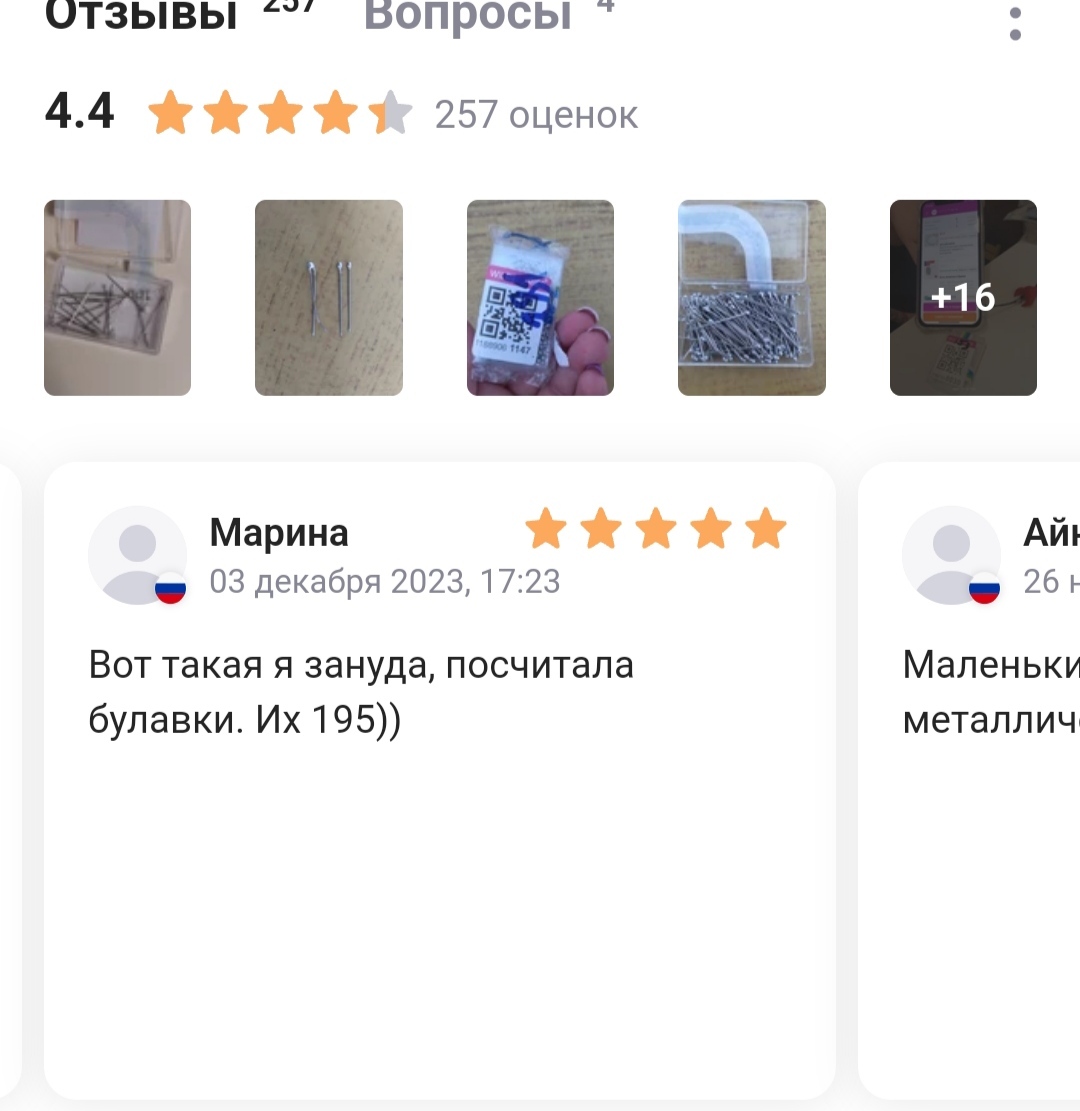This screenshot has height=1111, width=1080.
Task: Tap the overall rating stars row
Action: tap(280, 112)
